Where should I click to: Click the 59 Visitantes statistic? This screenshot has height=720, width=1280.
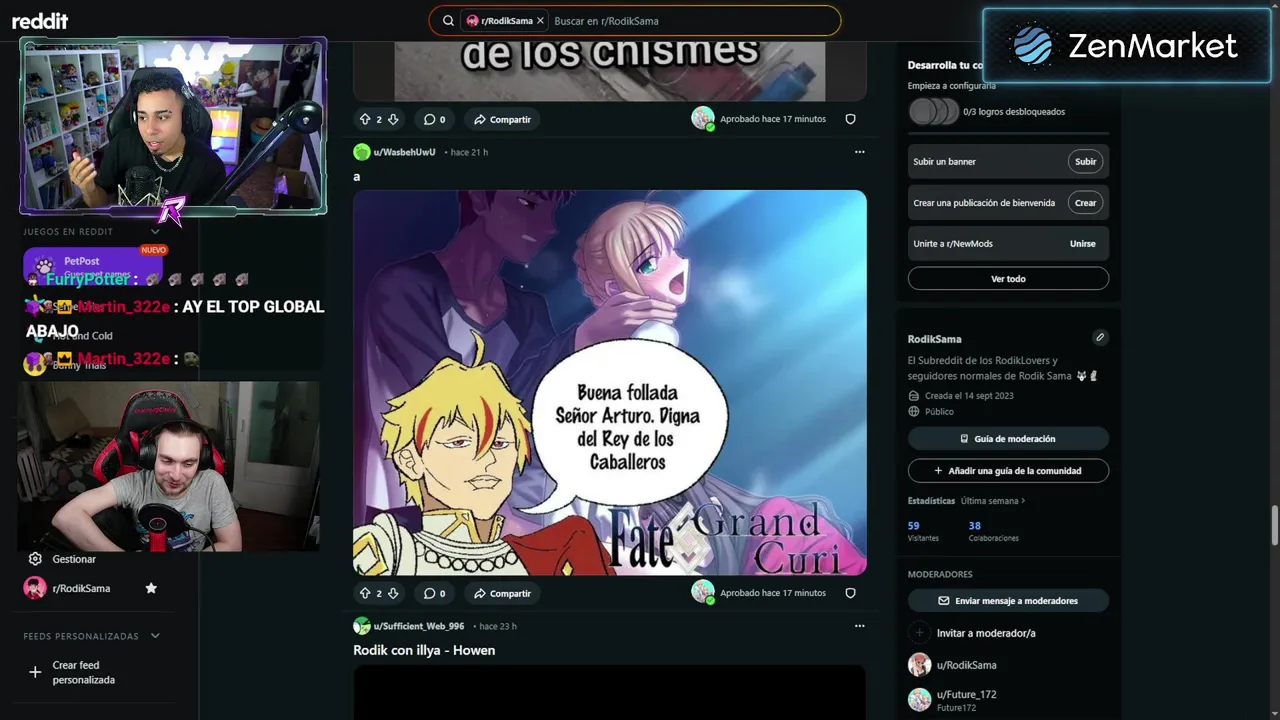click(922, 531)
